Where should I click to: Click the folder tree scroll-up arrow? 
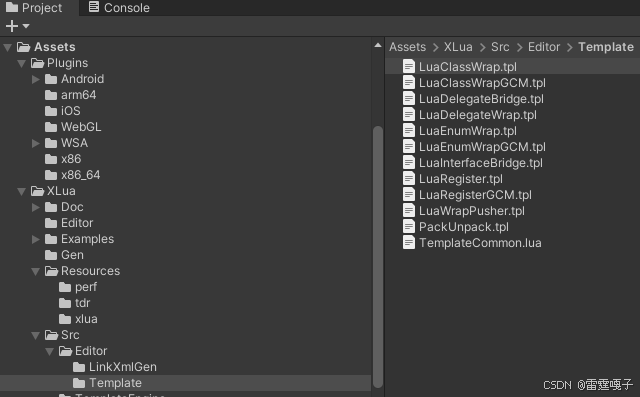(378, 45)
